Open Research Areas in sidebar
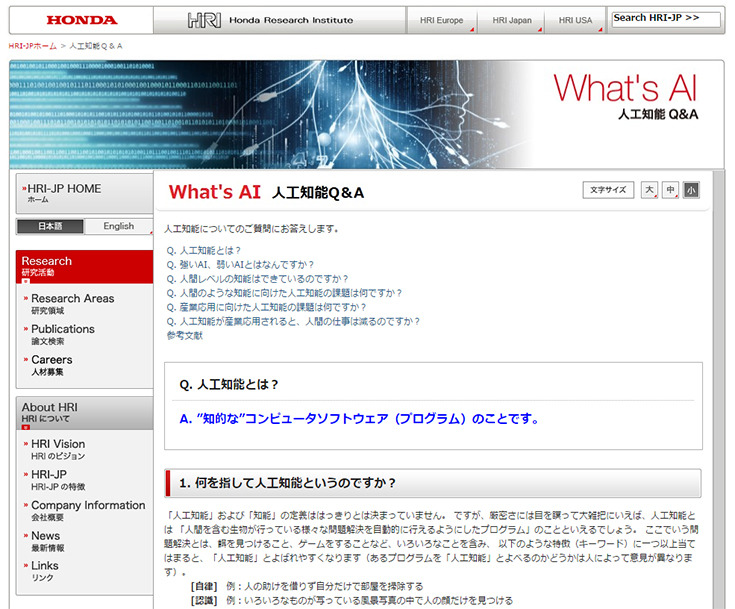 click(x=72, y=298)
